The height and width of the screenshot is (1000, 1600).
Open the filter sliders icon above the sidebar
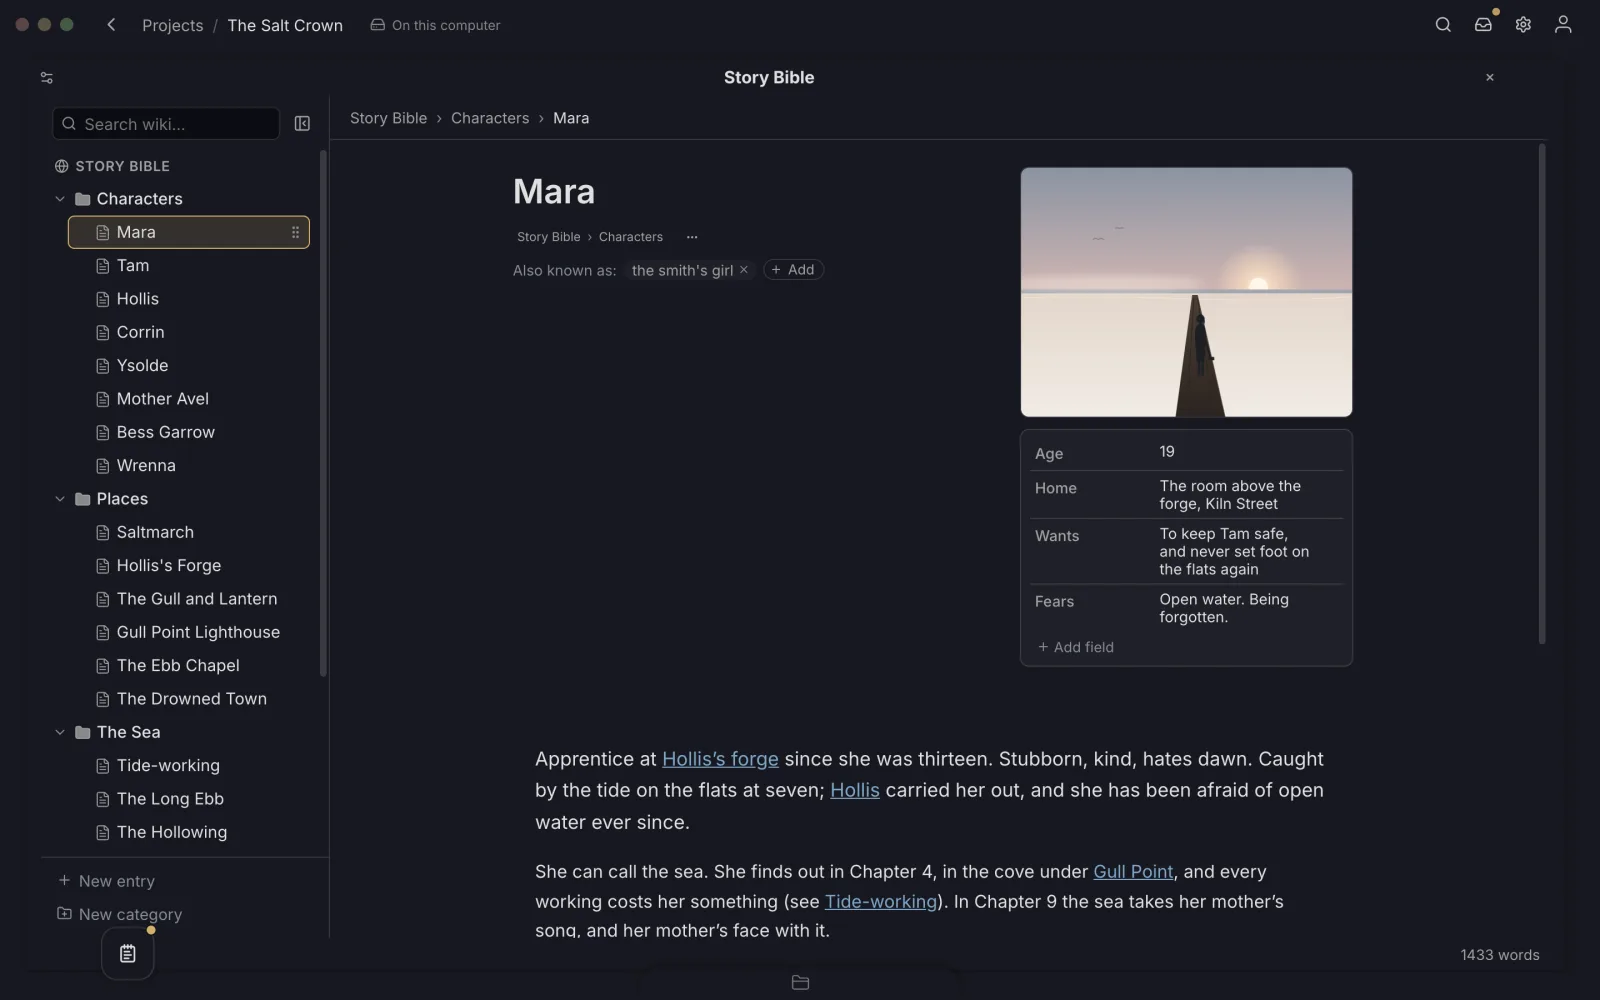(46, 78)
